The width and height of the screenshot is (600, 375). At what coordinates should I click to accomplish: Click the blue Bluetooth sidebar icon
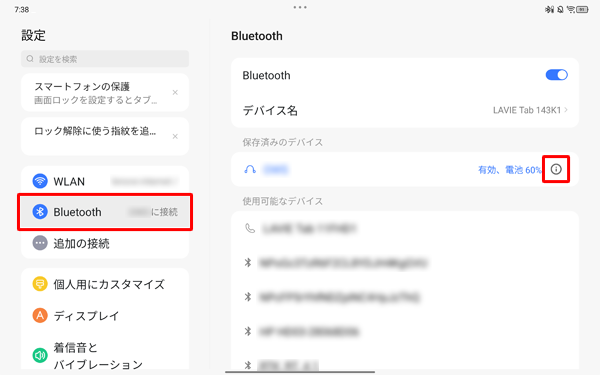40,212
